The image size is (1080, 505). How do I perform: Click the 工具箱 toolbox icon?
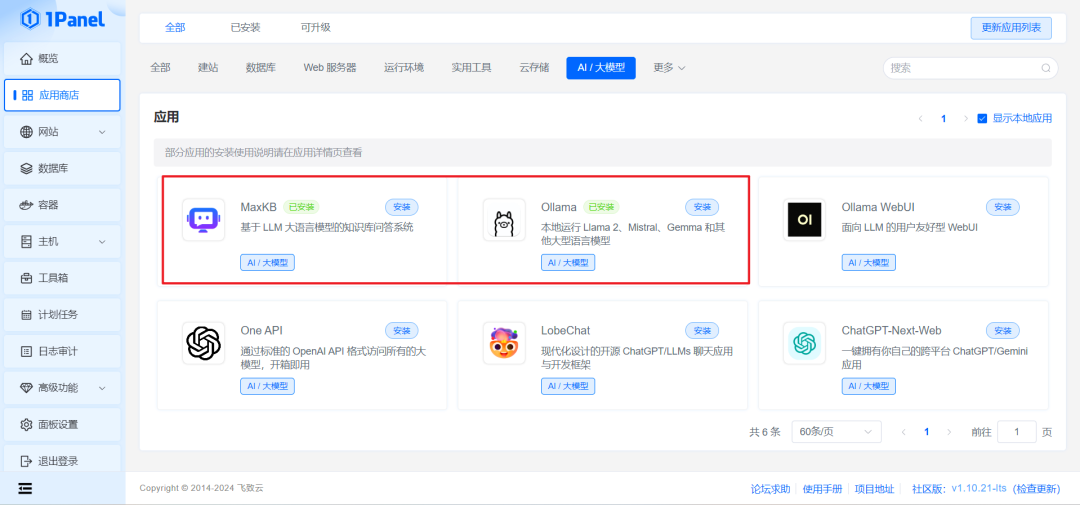coord(26,278)
